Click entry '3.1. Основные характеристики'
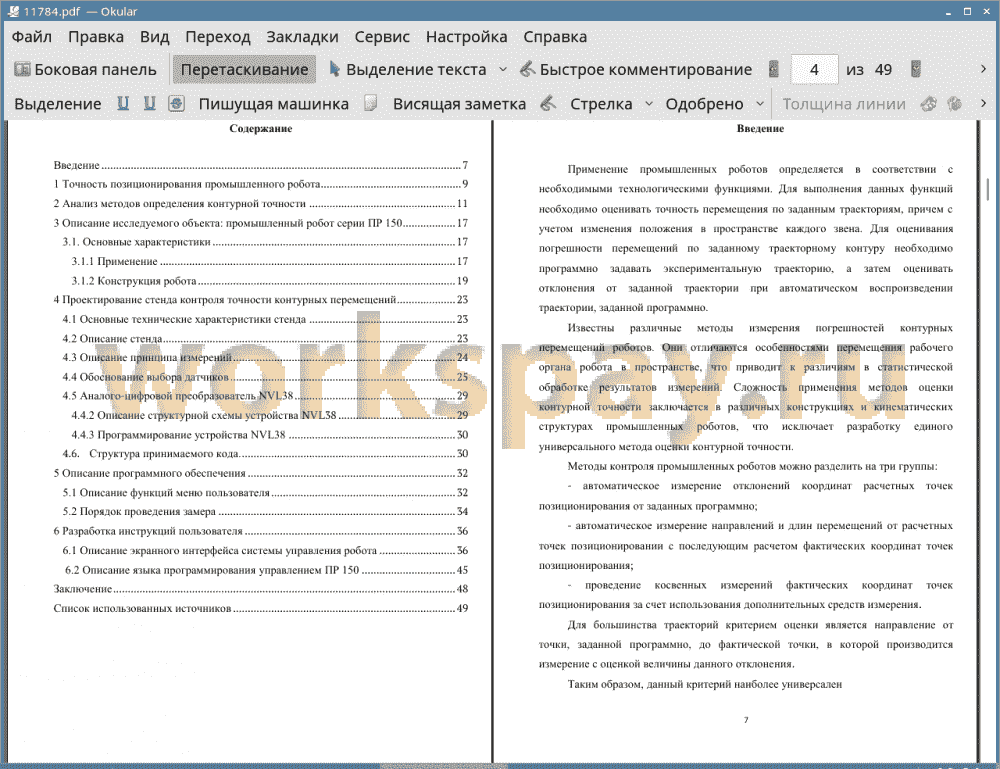 (265, 242)
